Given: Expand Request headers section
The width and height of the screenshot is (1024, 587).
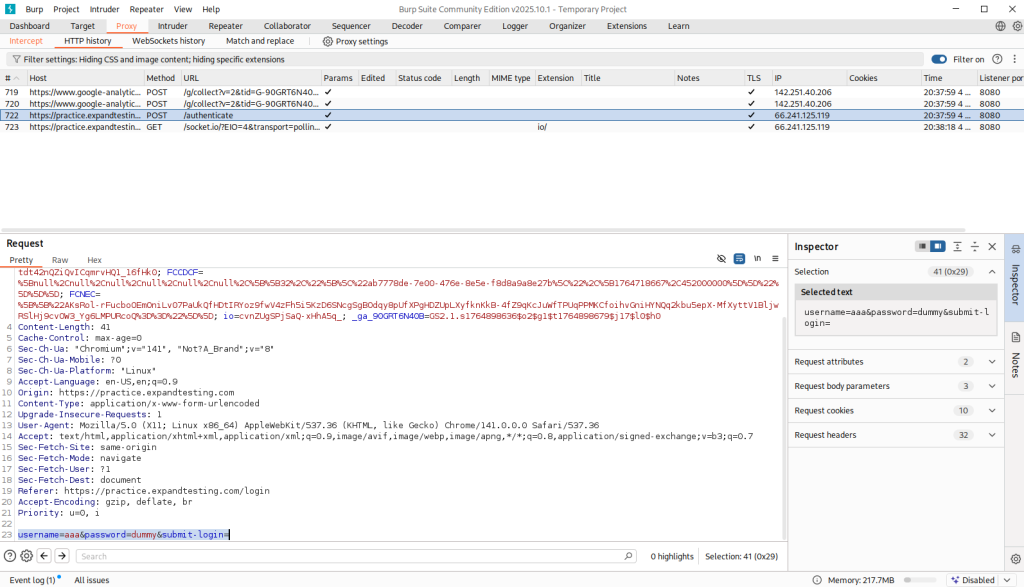Looking at the screenshot, I should 992,435.
